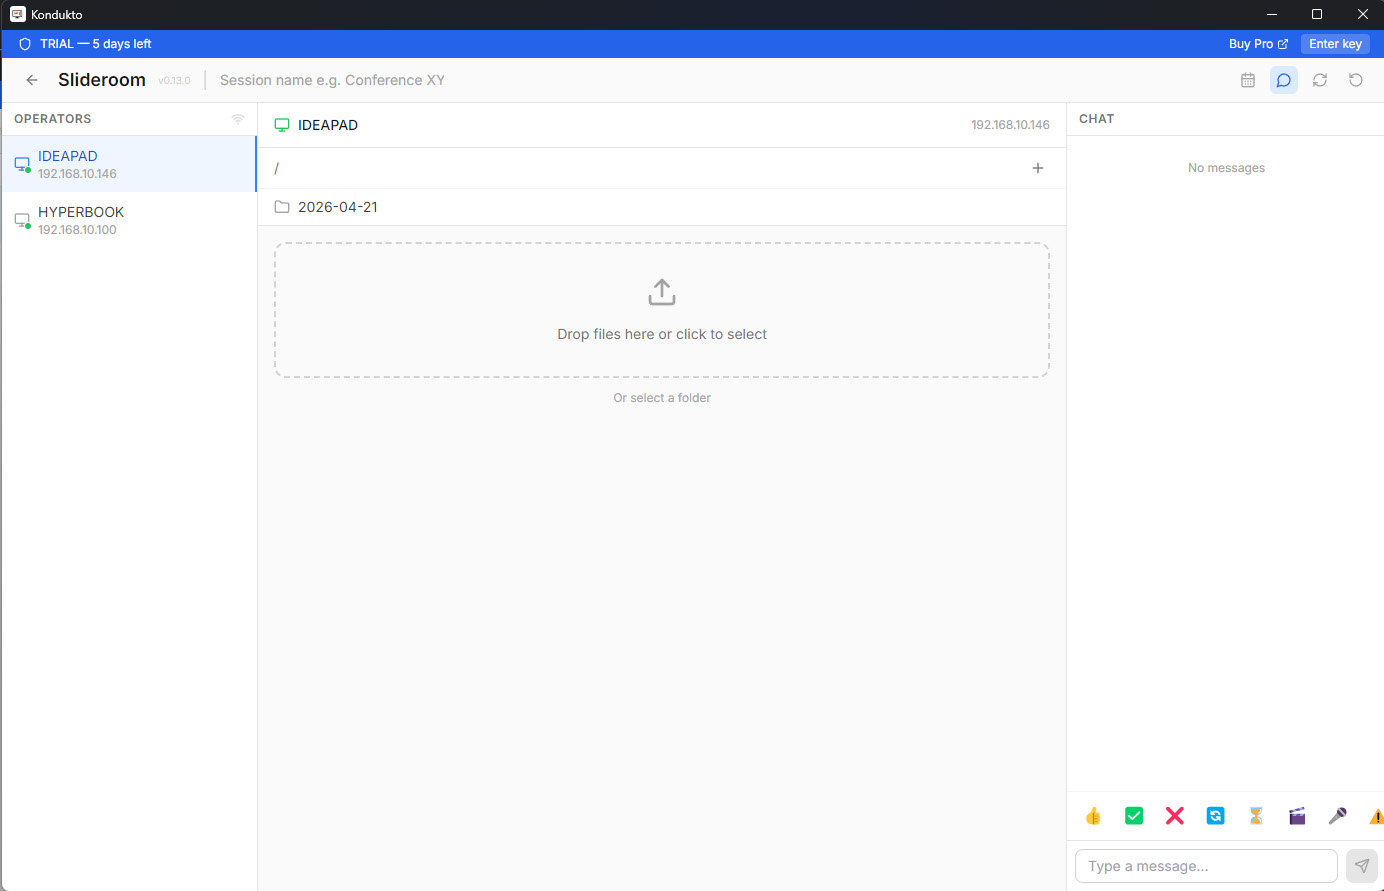The height and width of the screenshot is (891, 1384).
Task: Click TRIAL — 5 days left text
Action: (x=96, y=44)
